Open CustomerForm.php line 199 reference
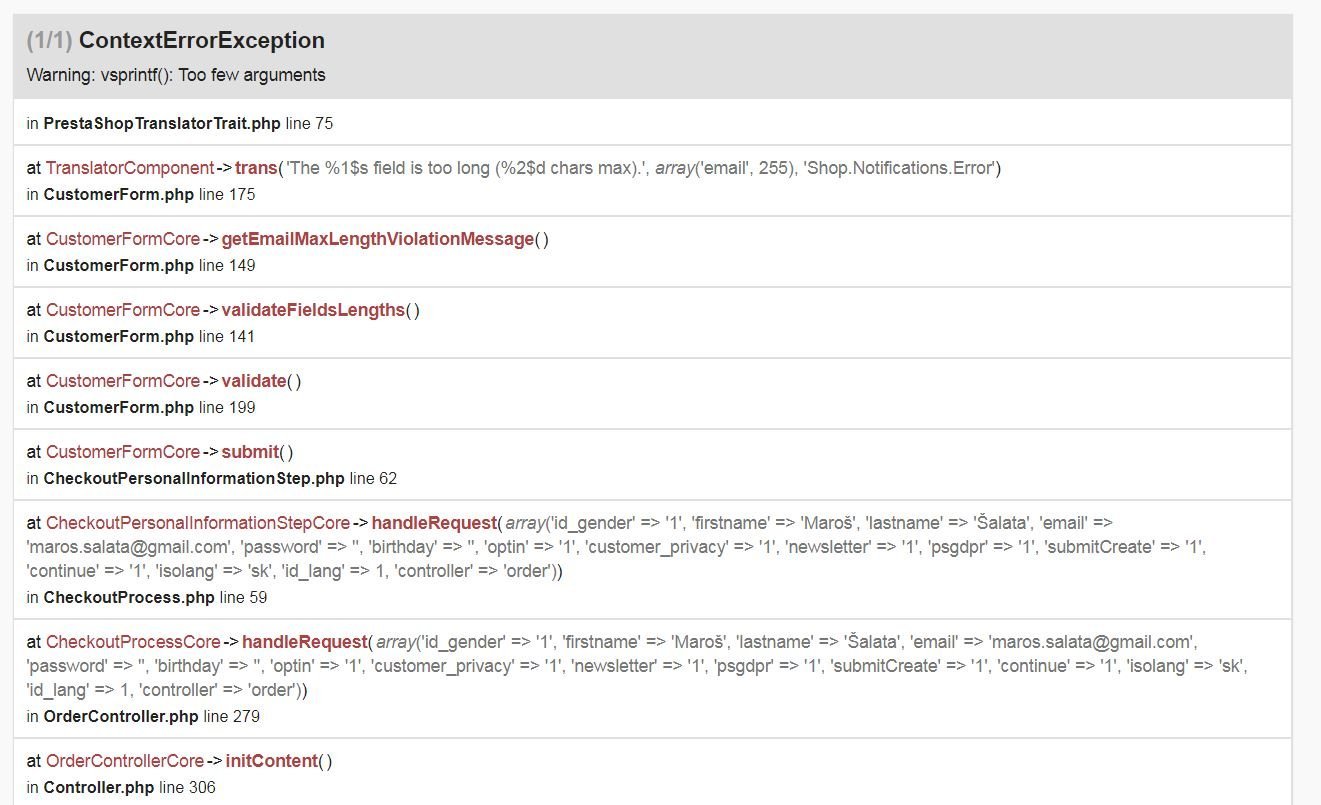 pos(118,408)
